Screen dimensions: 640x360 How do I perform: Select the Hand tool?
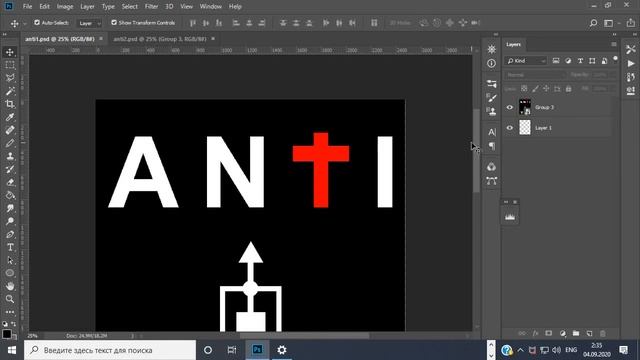(10, 286)
